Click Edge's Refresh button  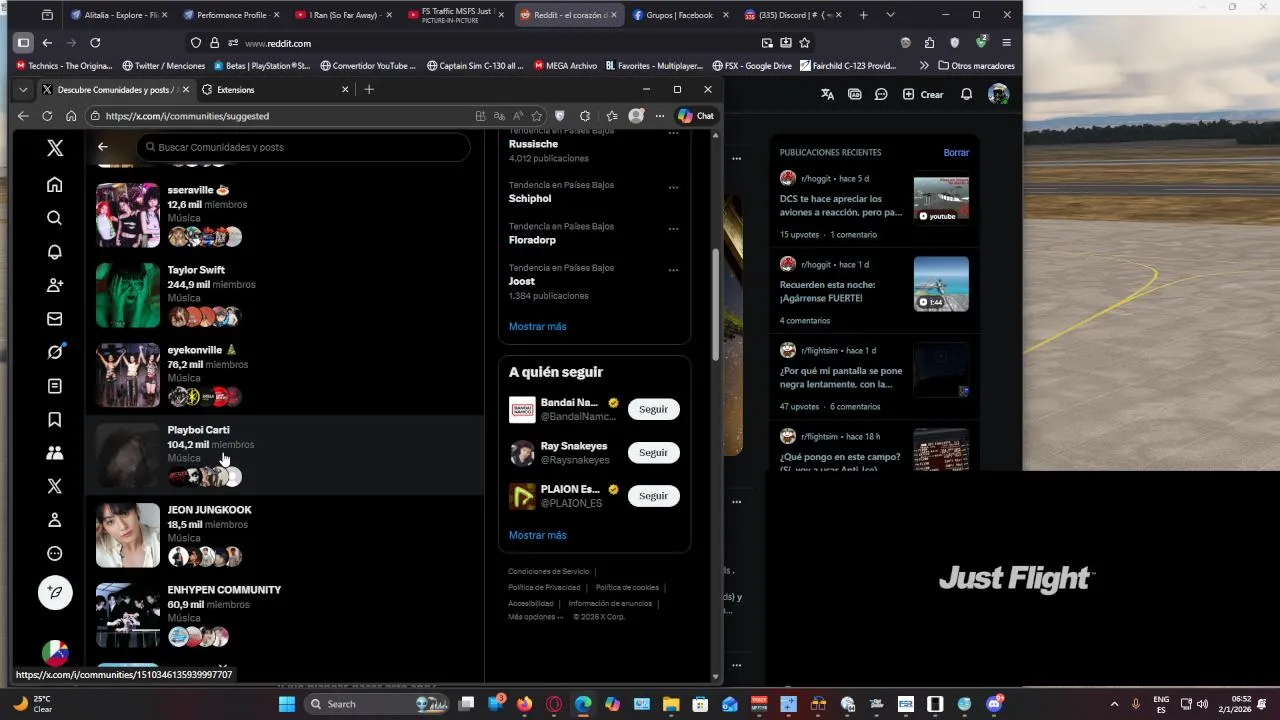tap(47, 116)
